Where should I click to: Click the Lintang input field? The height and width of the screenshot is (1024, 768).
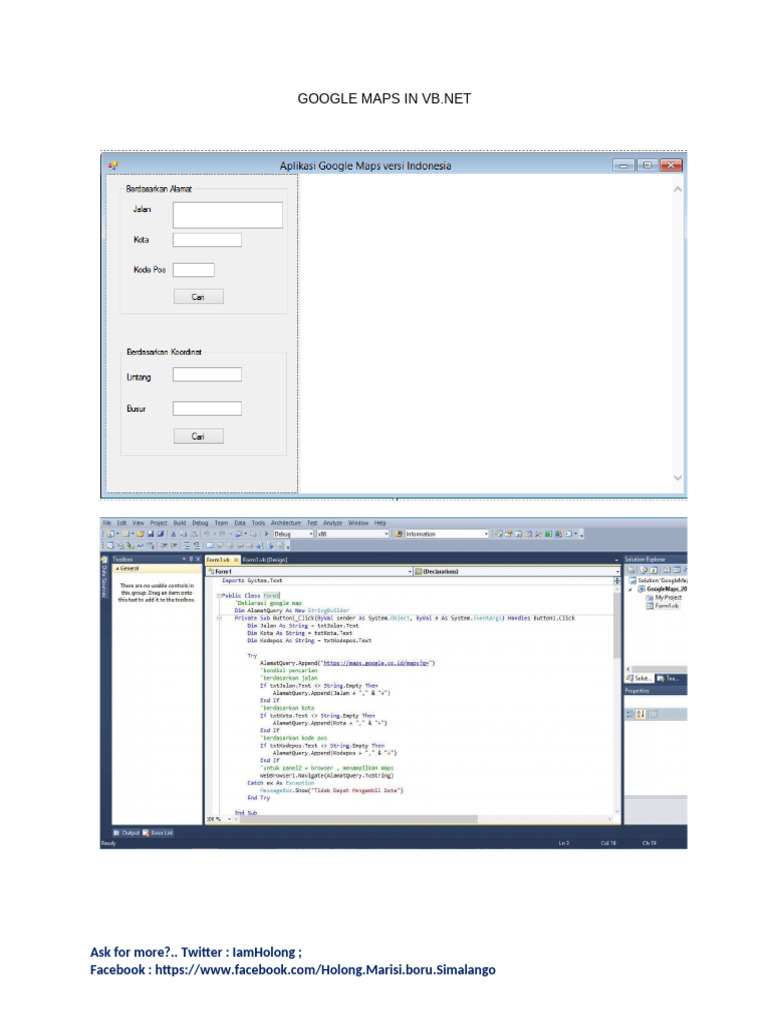(207, 374)
